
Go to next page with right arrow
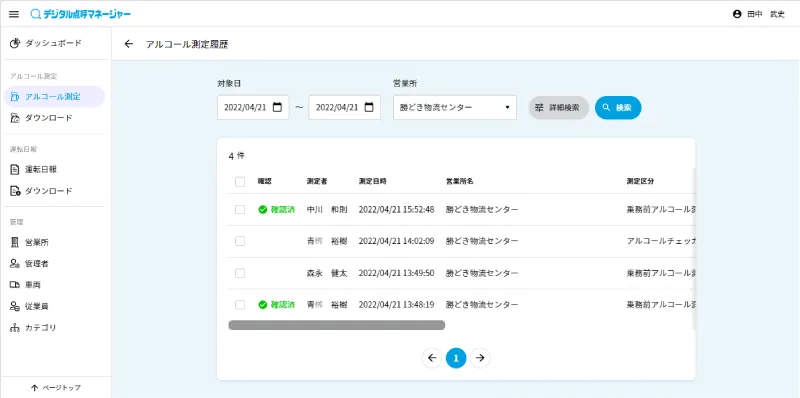point(480,358)
